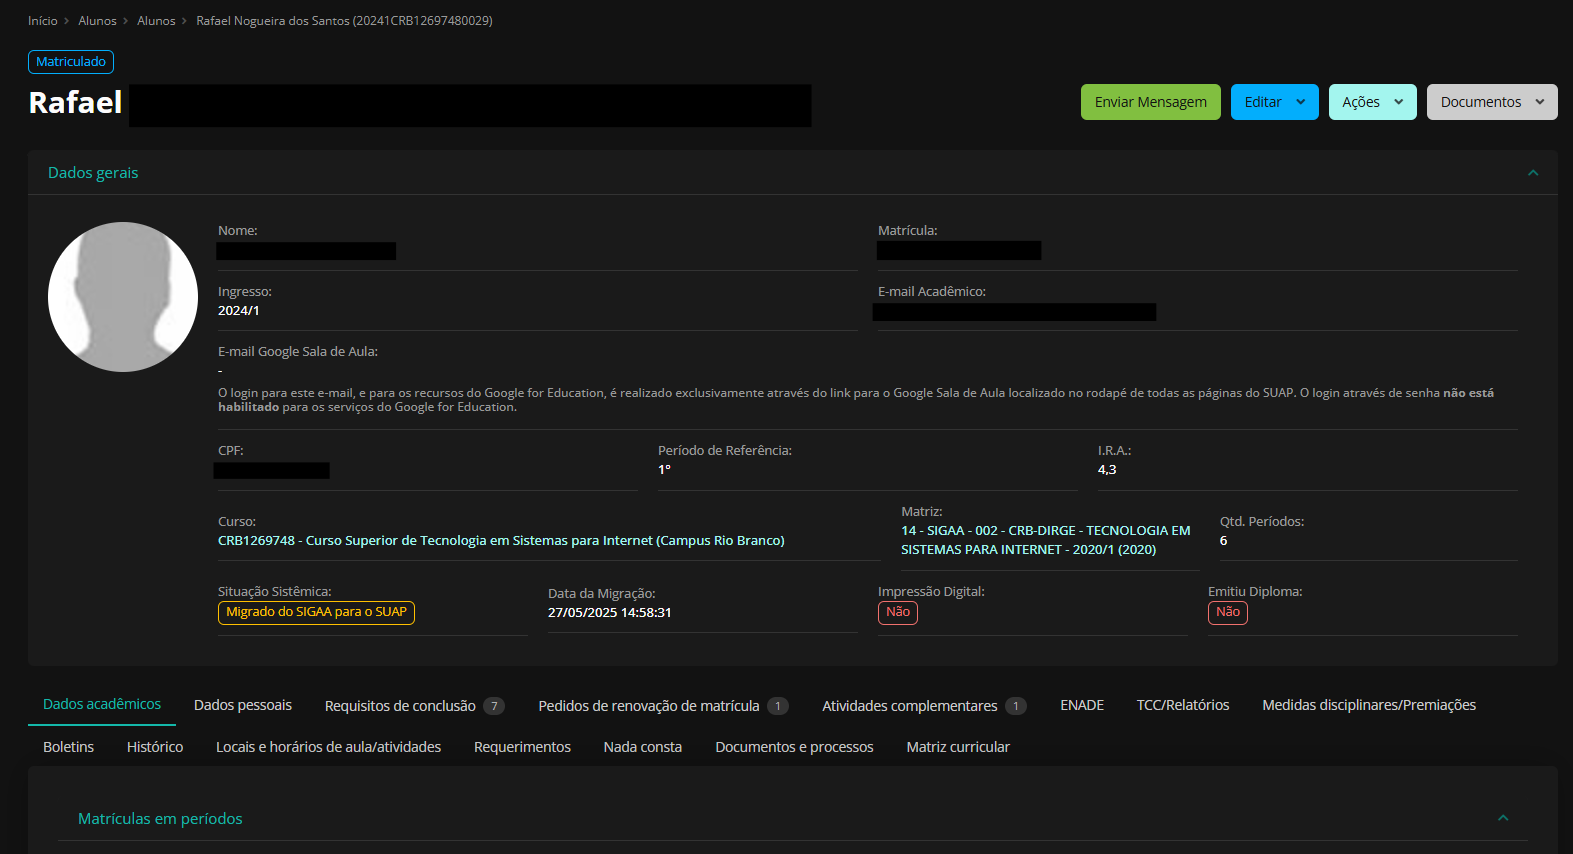Open the Editar dropdown menu
The image size is (1573, 854).
click(1274, 102)
